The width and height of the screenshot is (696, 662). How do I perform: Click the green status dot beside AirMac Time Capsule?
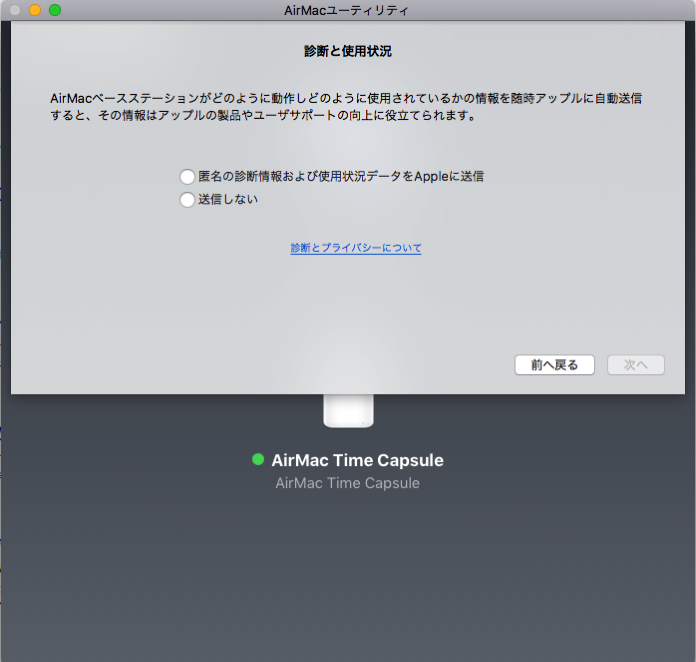click(258, 460)
